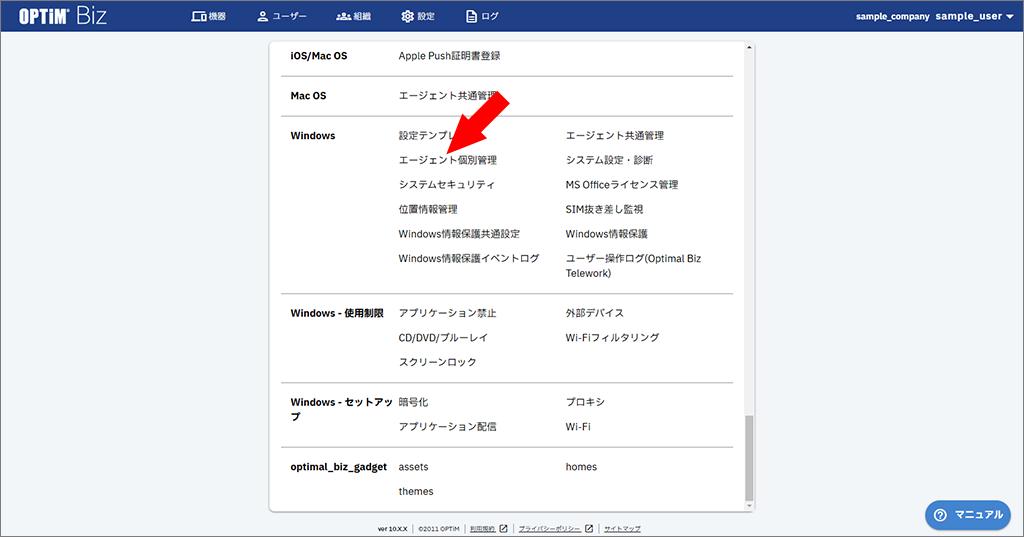Open アプリケーション配信
The image size is (1024, 537).
447,427
